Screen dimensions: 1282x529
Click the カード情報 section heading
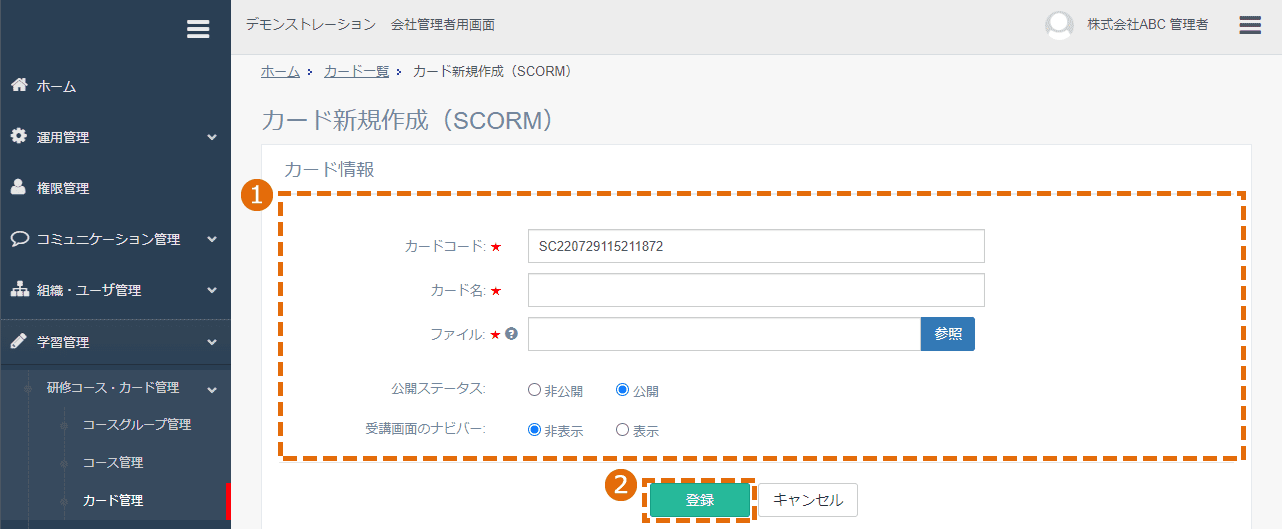[329, 169]
